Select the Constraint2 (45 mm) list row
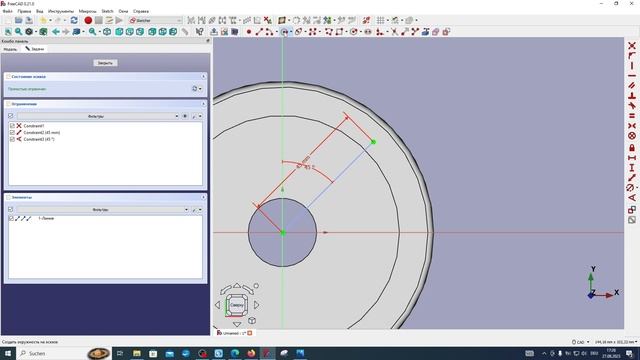The height and width of the screenshot is (360, 640). point(105,132)
